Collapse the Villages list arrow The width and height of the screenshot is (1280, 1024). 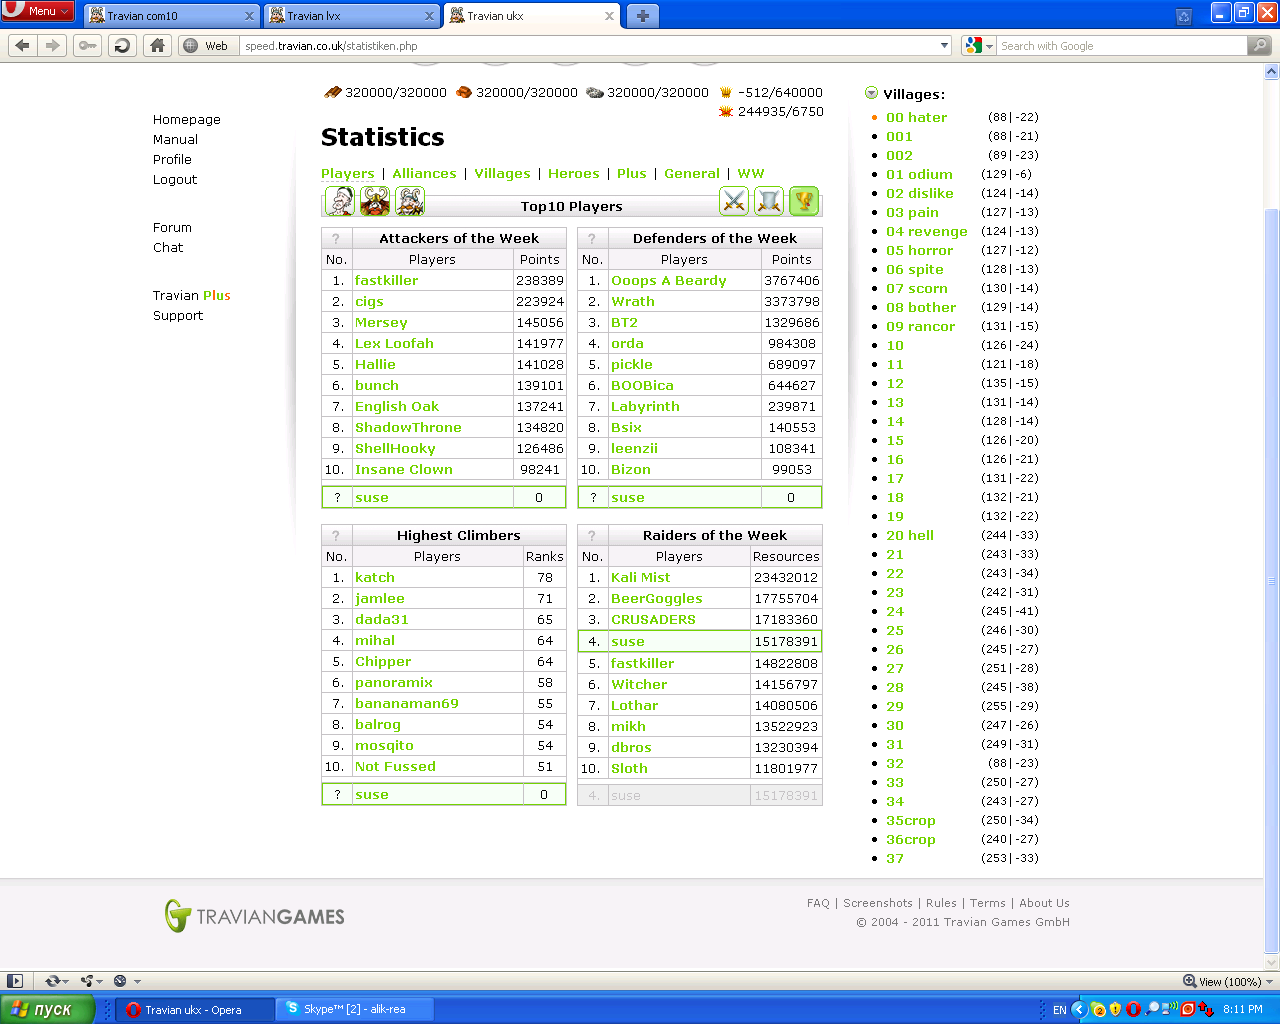tap(871, 93)
